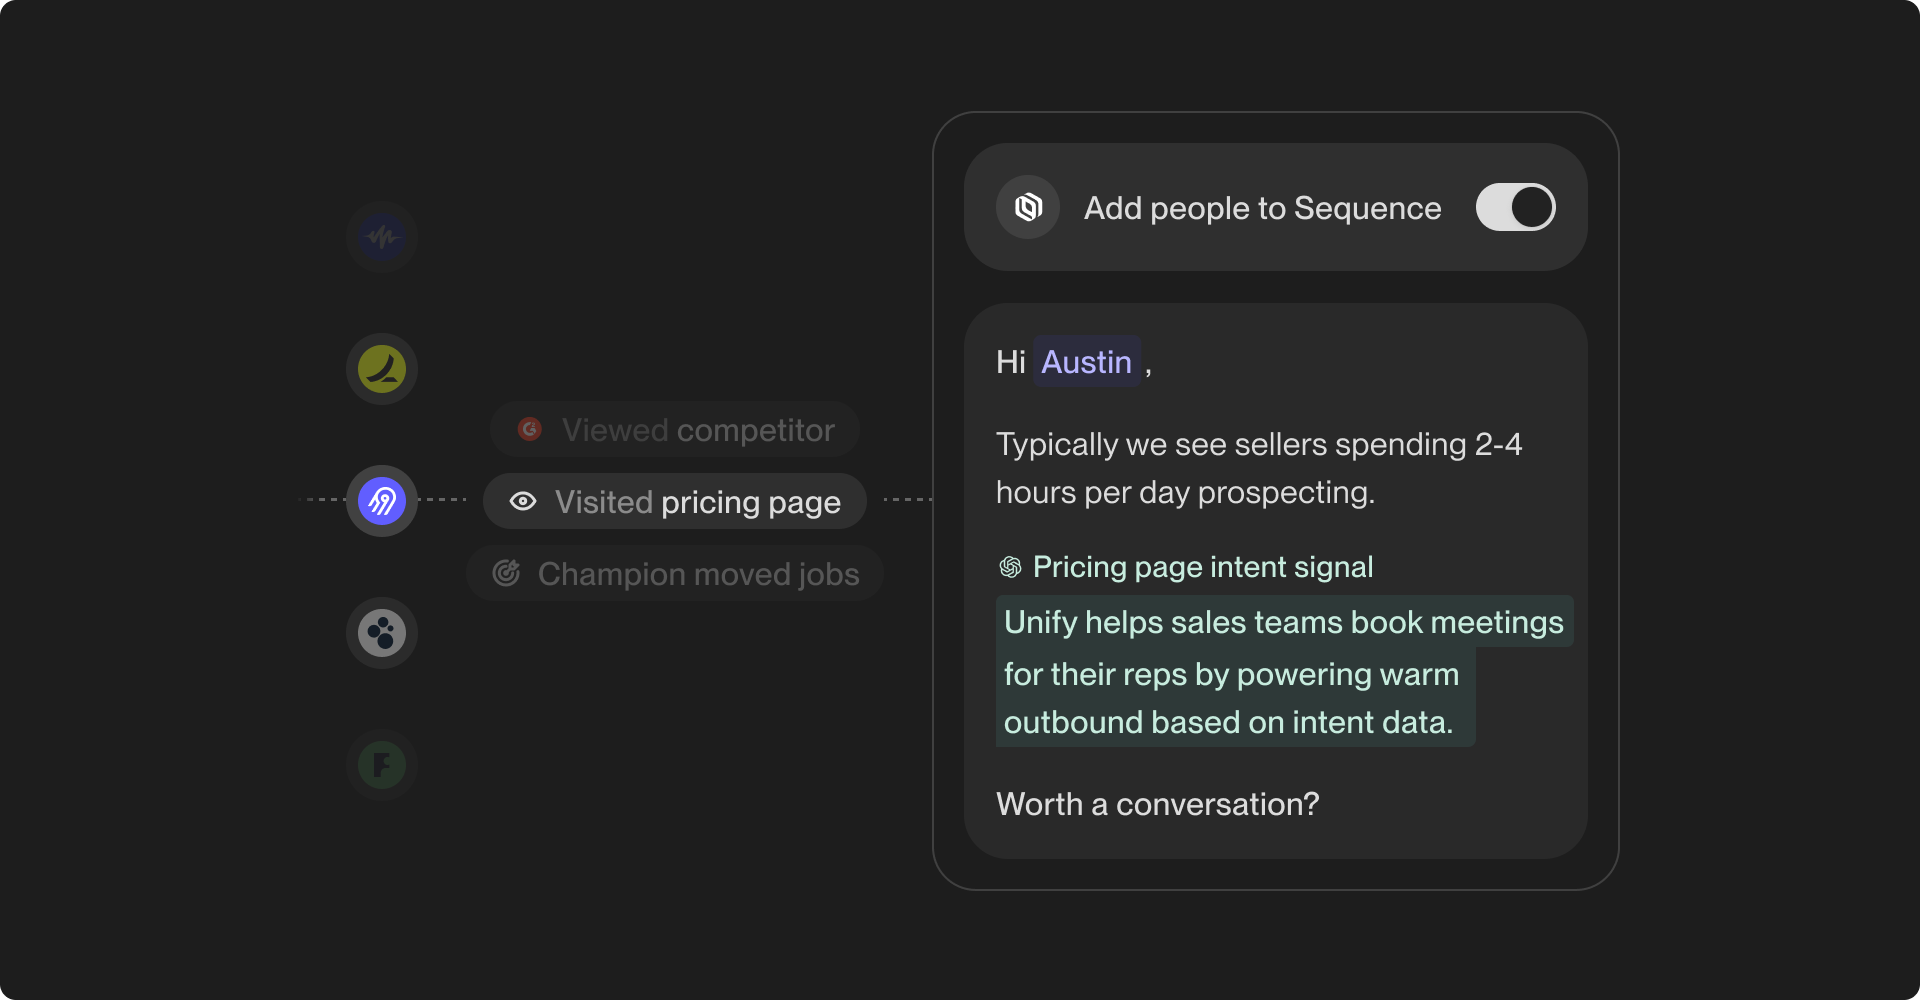Click the Sequence hexagon logo icon

(x=1028, y=207)
